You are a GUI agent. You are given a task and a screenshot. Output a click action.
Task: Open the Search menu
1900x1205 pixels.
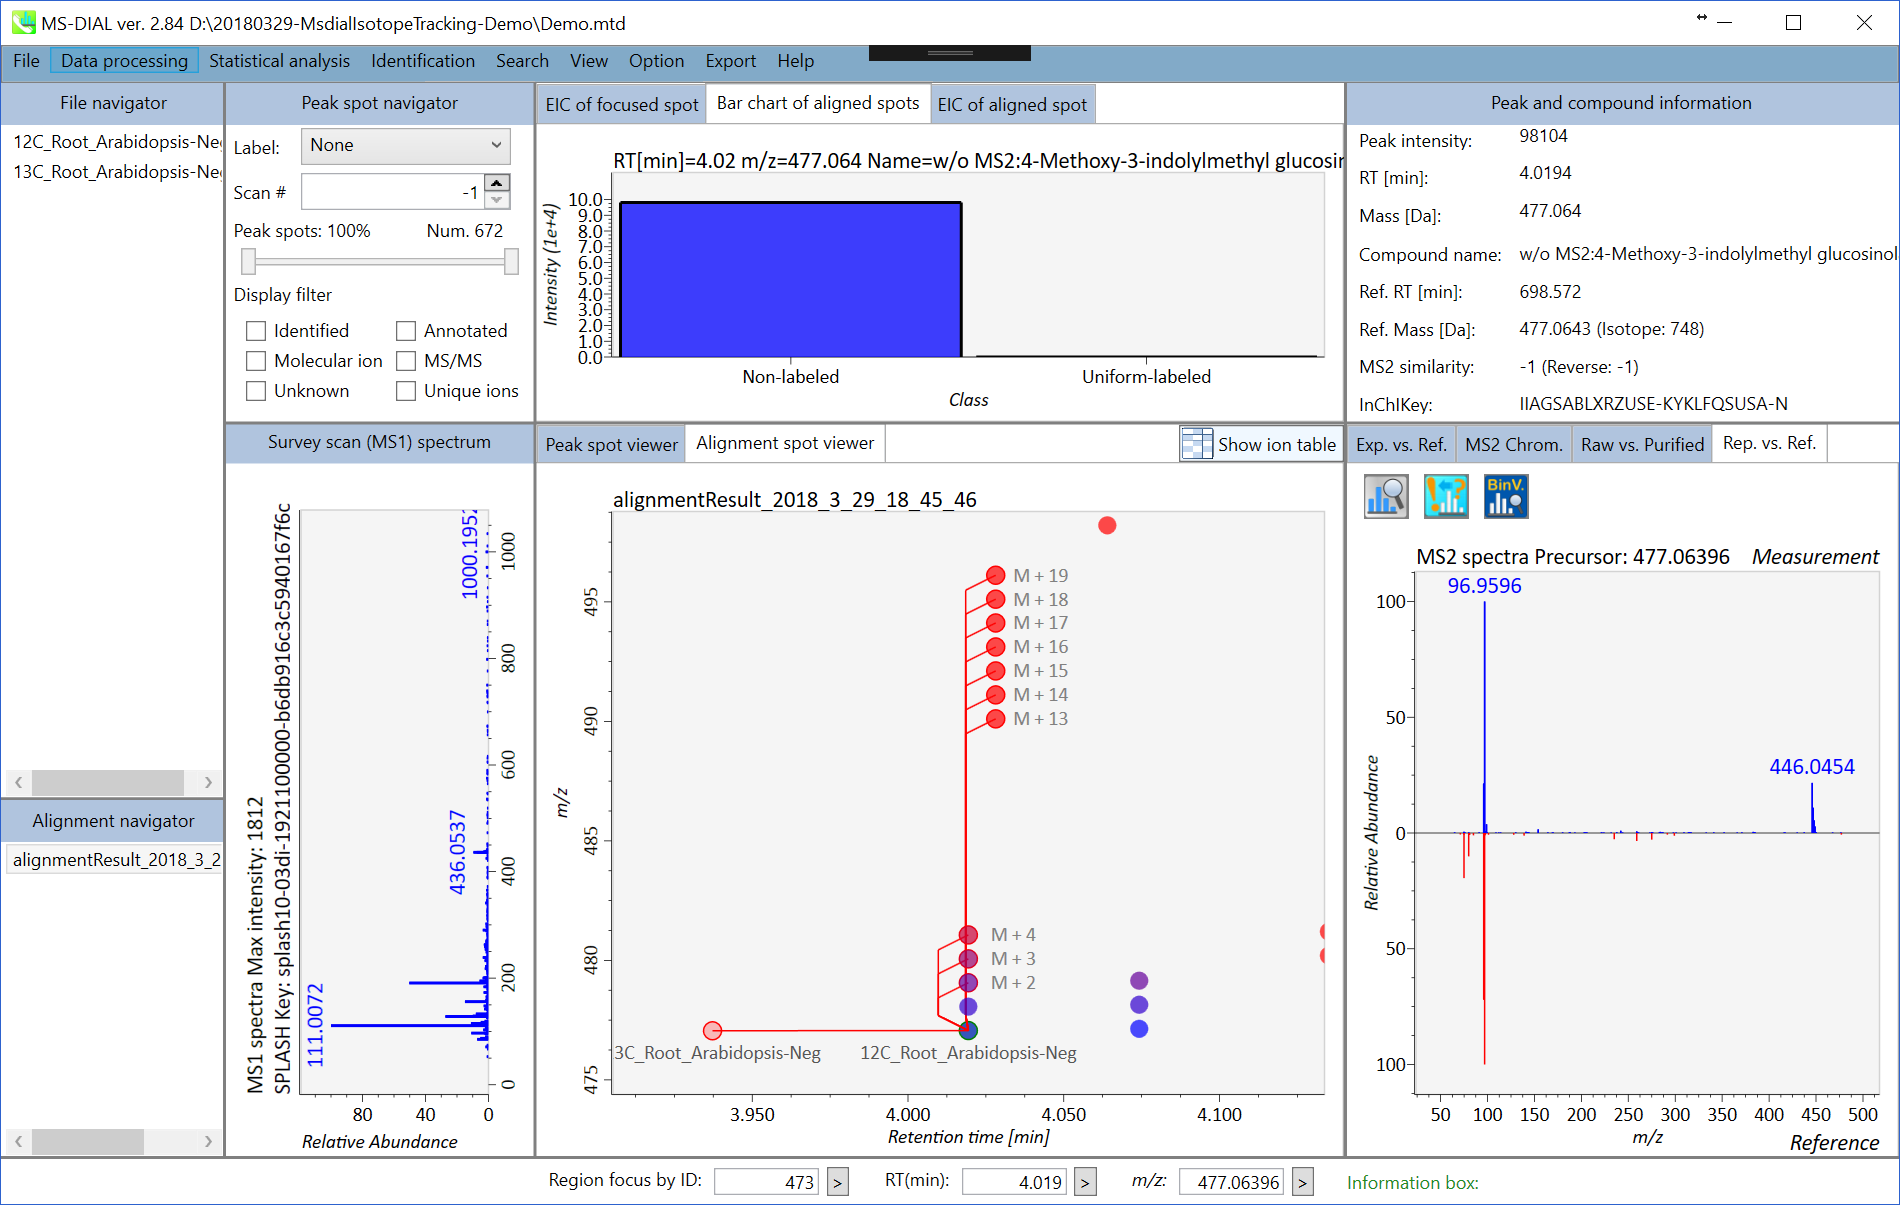(x=522, y=61)
